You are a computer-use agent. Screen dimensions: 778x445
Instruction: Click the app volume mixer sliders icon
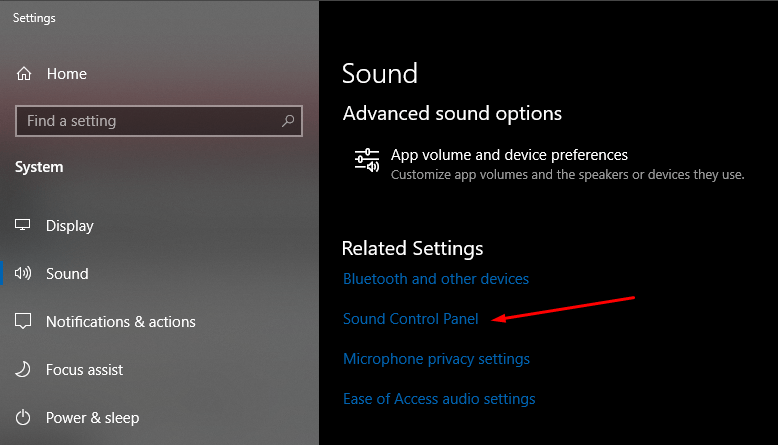click(x=367, y=160)
